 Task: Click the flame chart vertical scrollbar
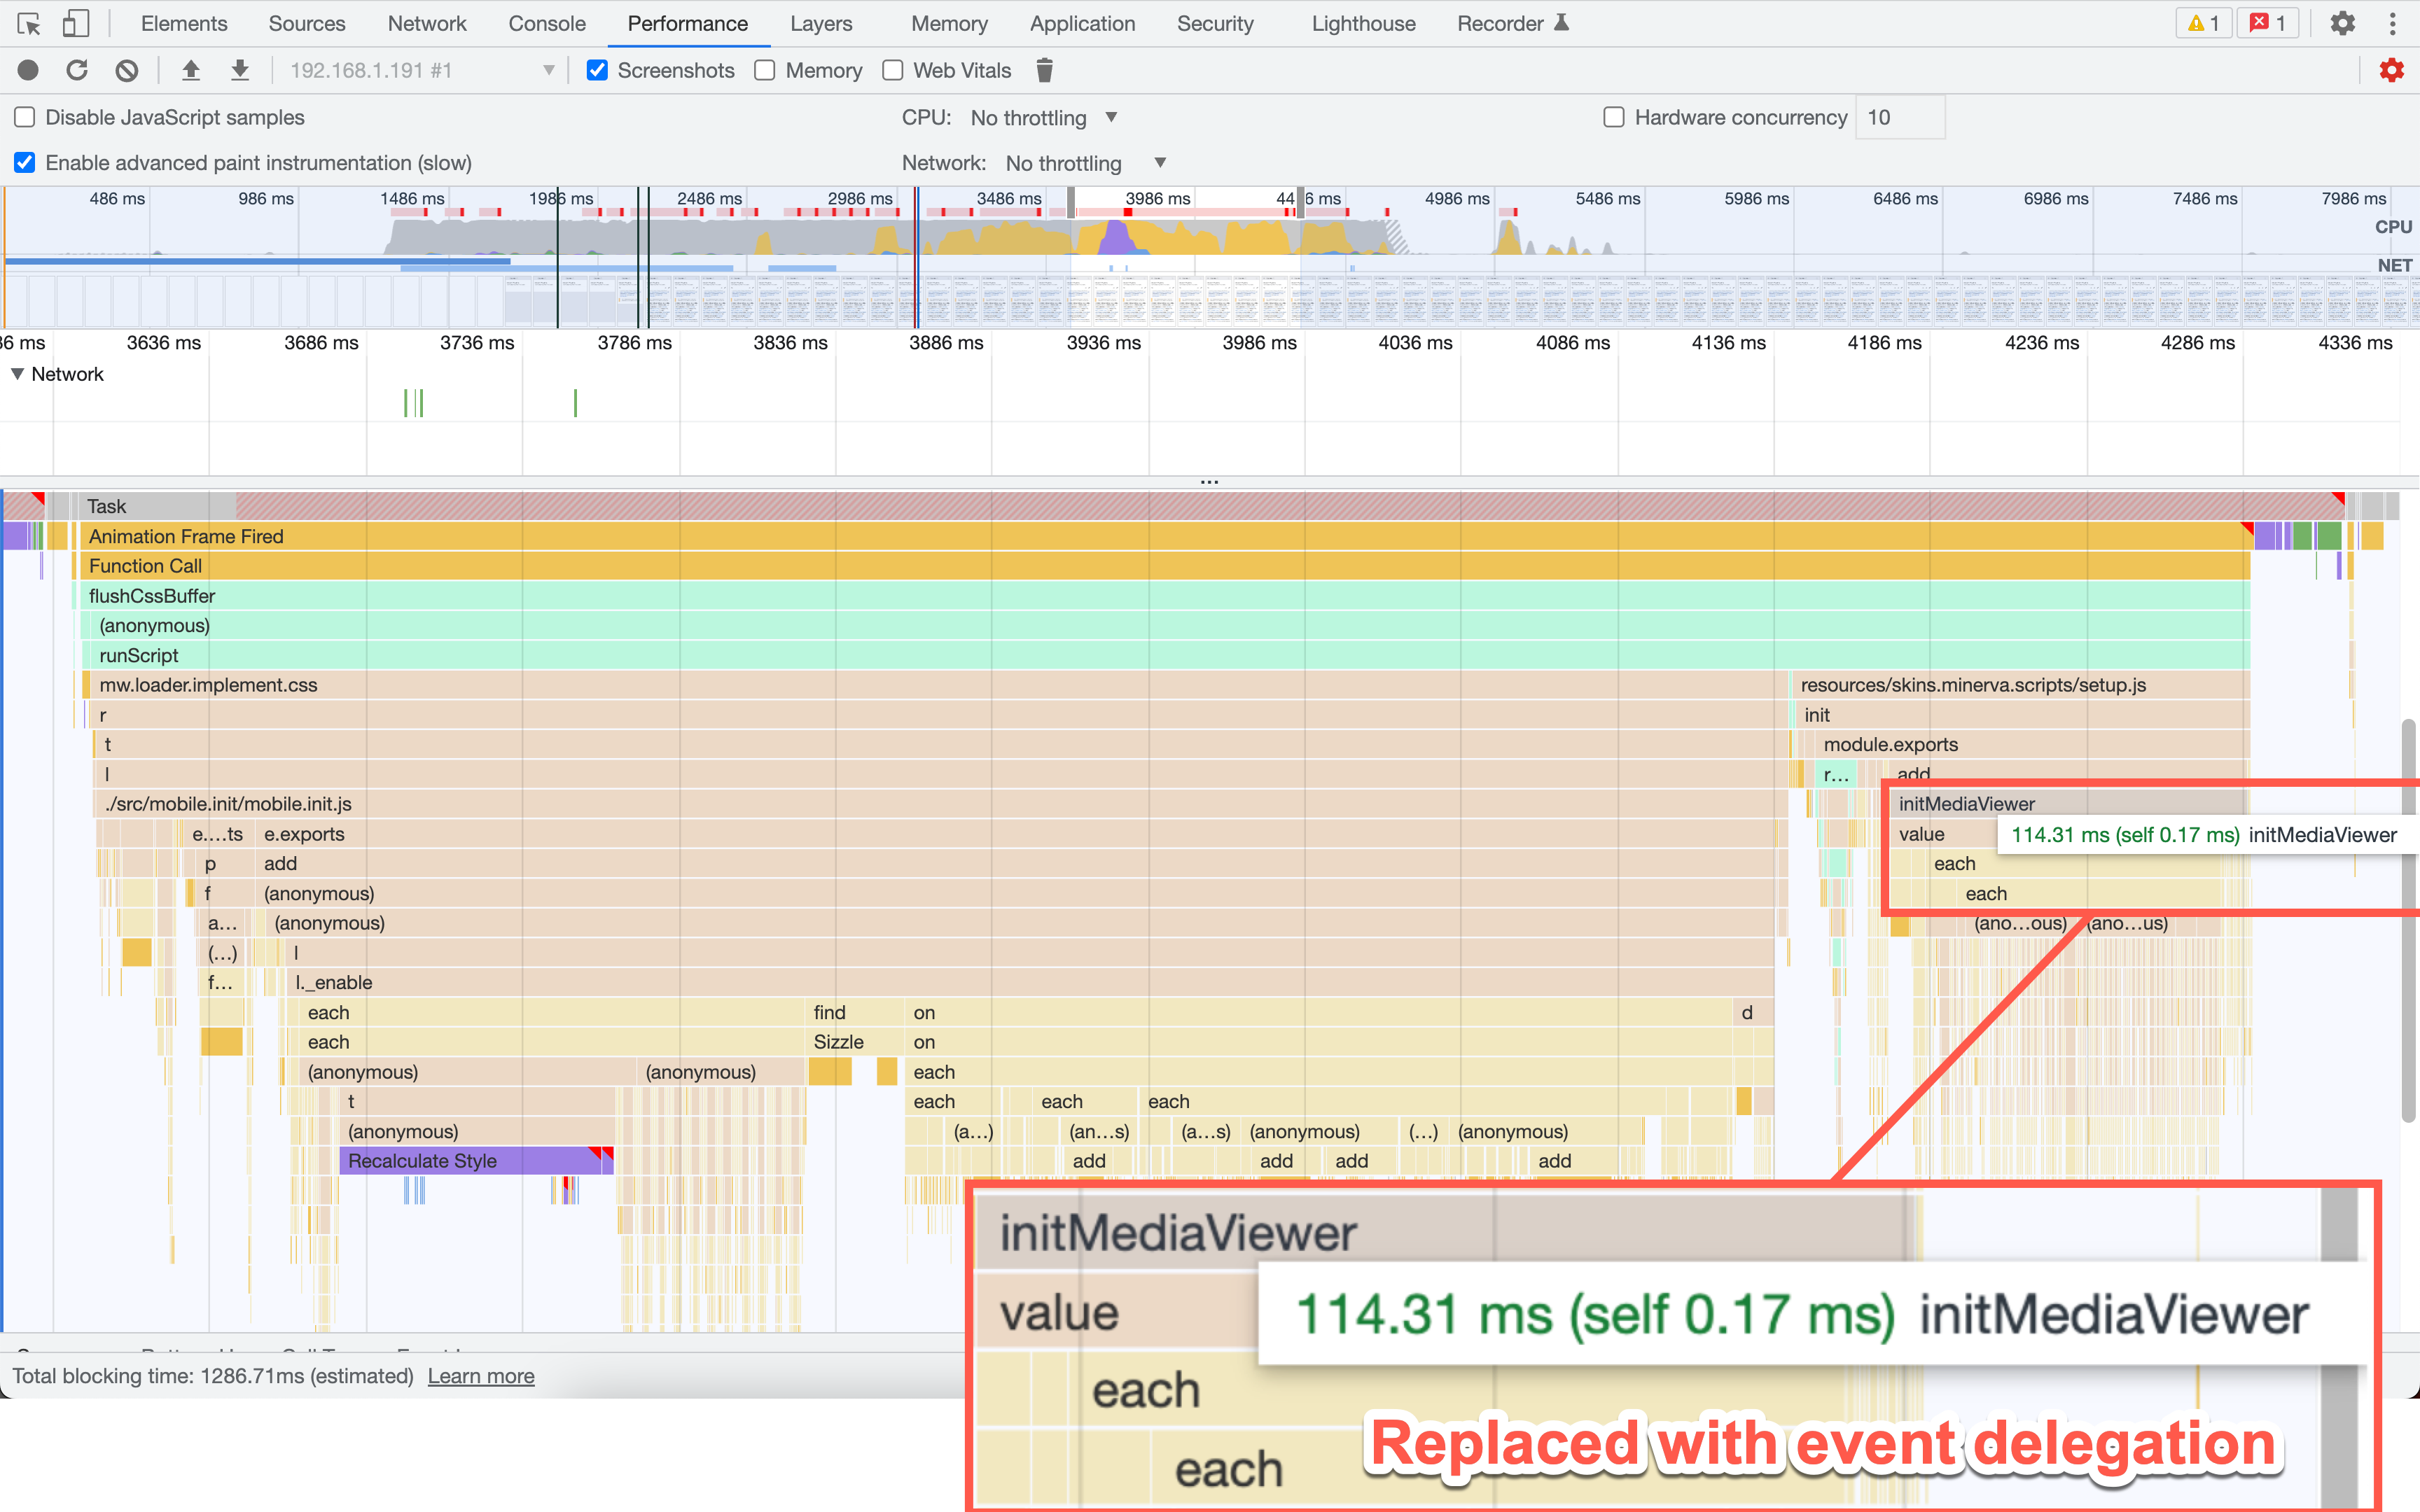click(2409, 920)
